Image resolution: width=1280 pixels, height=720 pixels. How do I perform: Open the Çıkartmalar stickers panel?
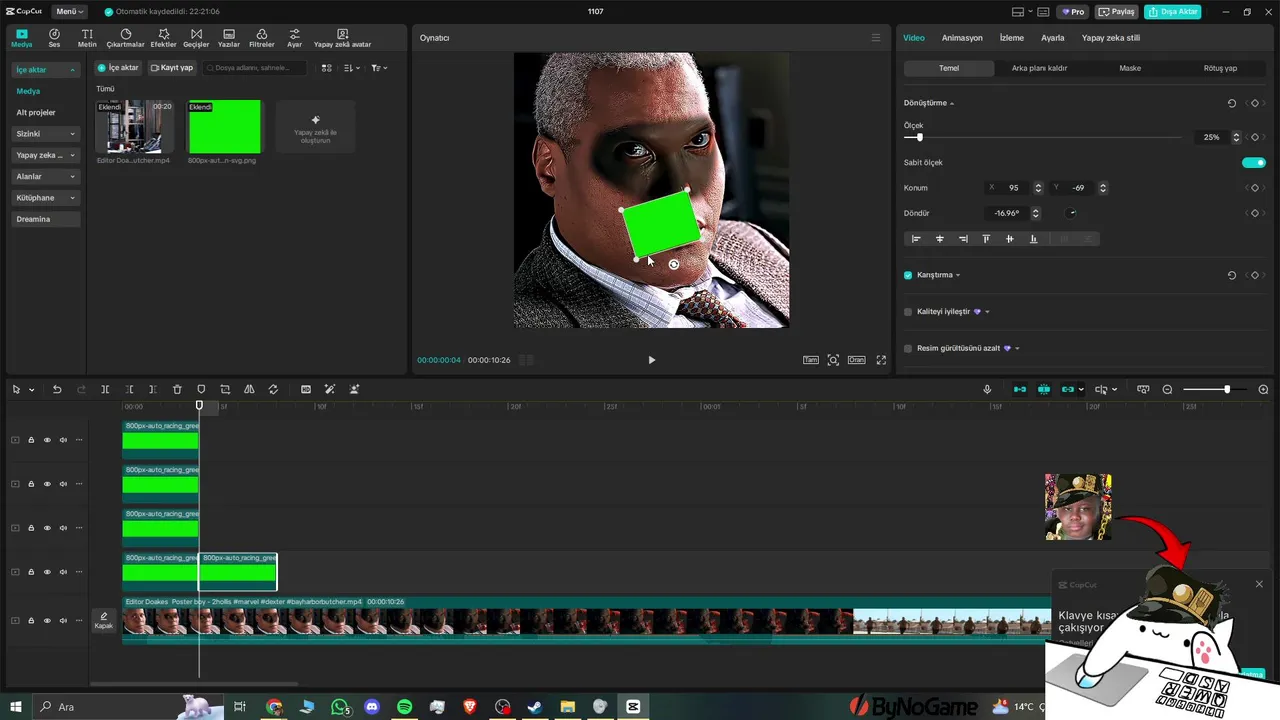point(126,38)
